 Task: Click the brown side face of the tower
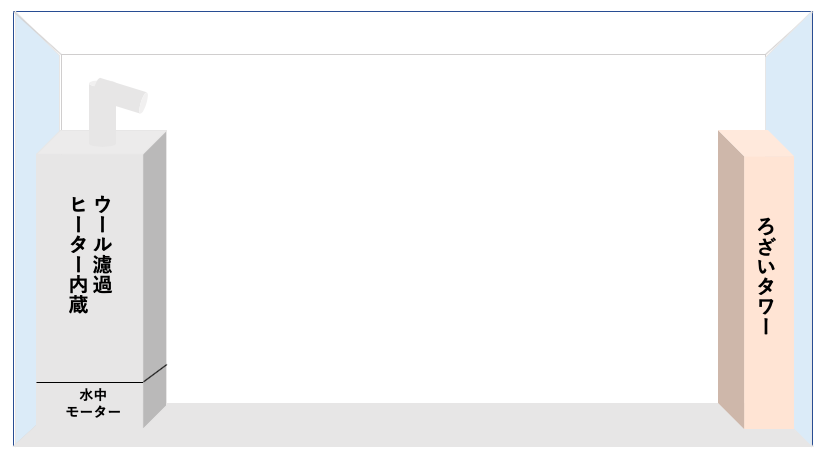click(731, 279)
